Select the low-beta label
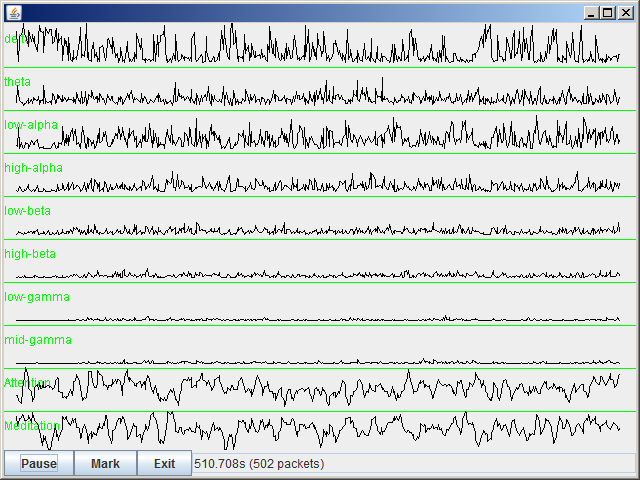 click(27, 211)
